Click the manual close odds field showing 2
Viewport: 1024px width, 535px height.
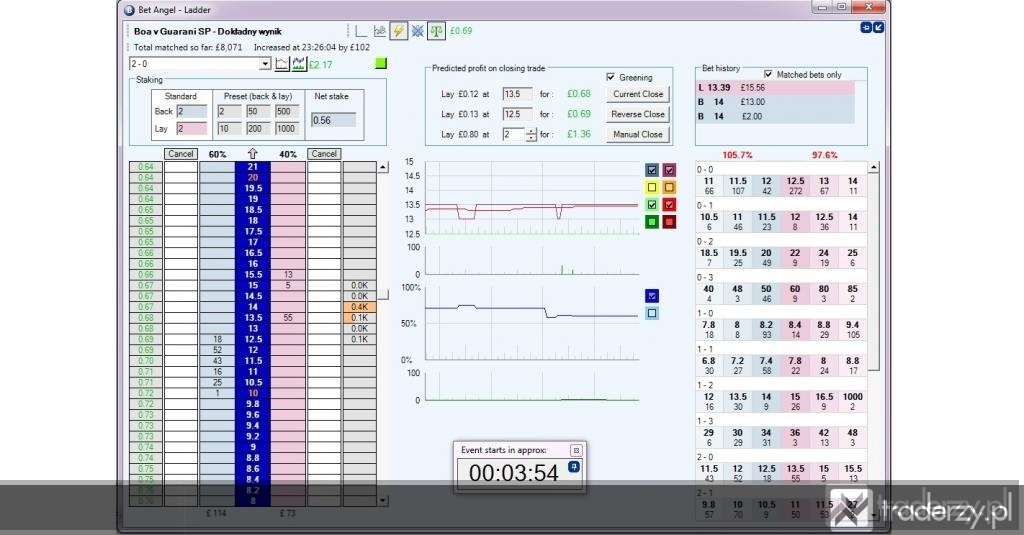pos(514,135)
